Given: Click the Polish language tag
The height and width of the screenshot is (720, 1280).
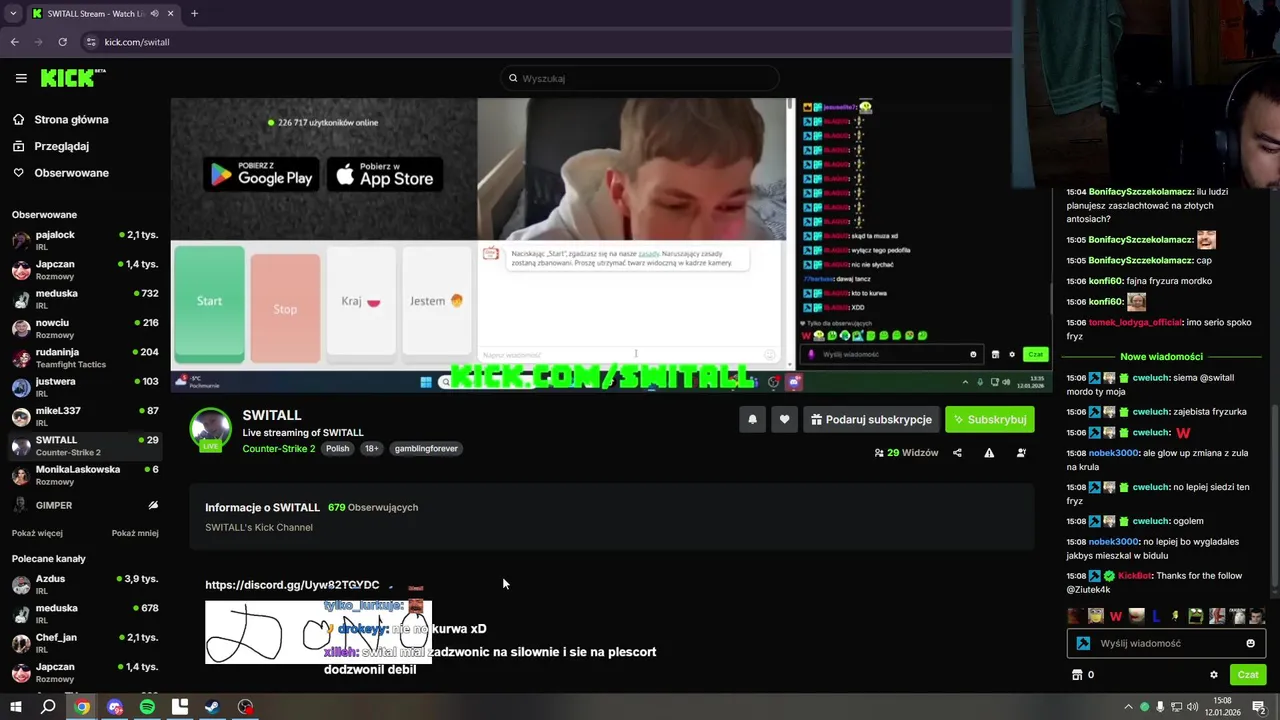Looking at the screenshot, I should pyautogui.click(x=338, y=449).
